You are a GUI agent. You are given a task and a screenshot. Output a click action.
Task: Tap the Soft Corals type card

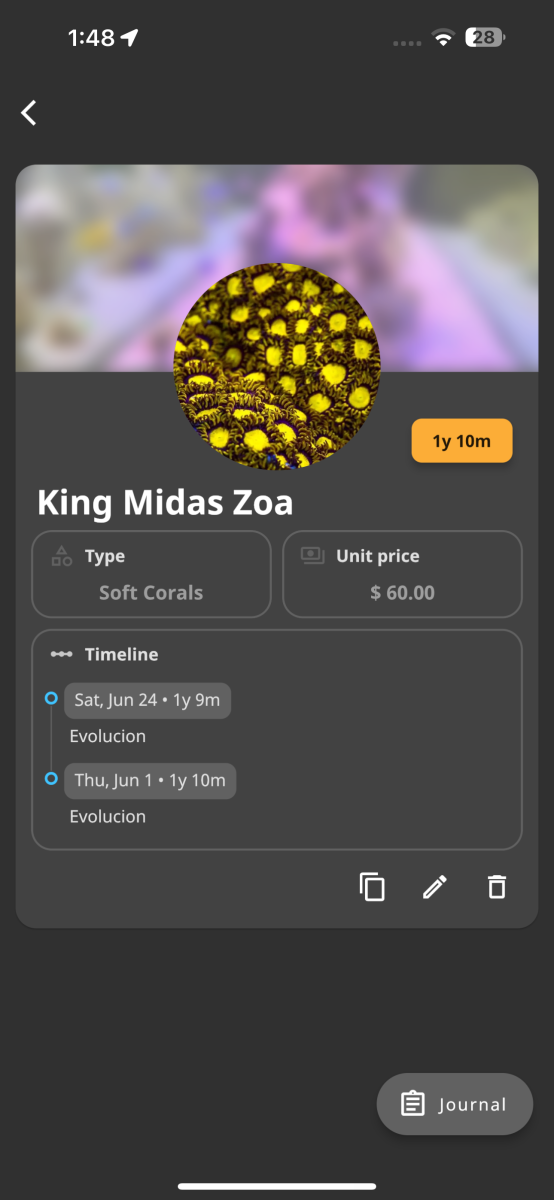151,574
